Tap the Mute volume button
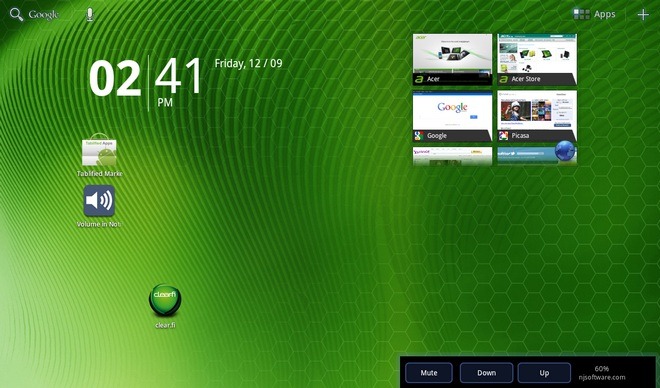 point(429,373)
